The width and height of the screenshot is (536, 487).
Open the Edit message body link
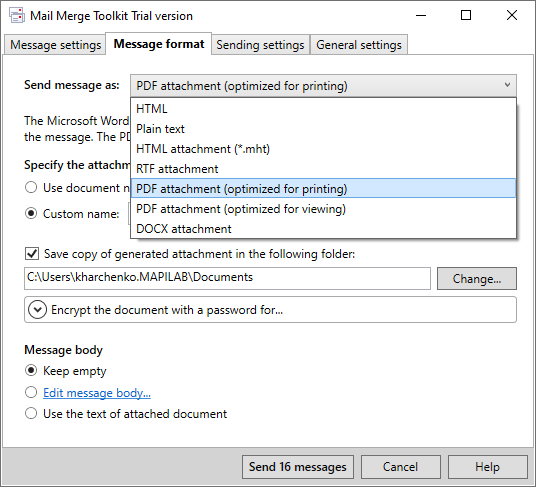click(x=97, y=393)
